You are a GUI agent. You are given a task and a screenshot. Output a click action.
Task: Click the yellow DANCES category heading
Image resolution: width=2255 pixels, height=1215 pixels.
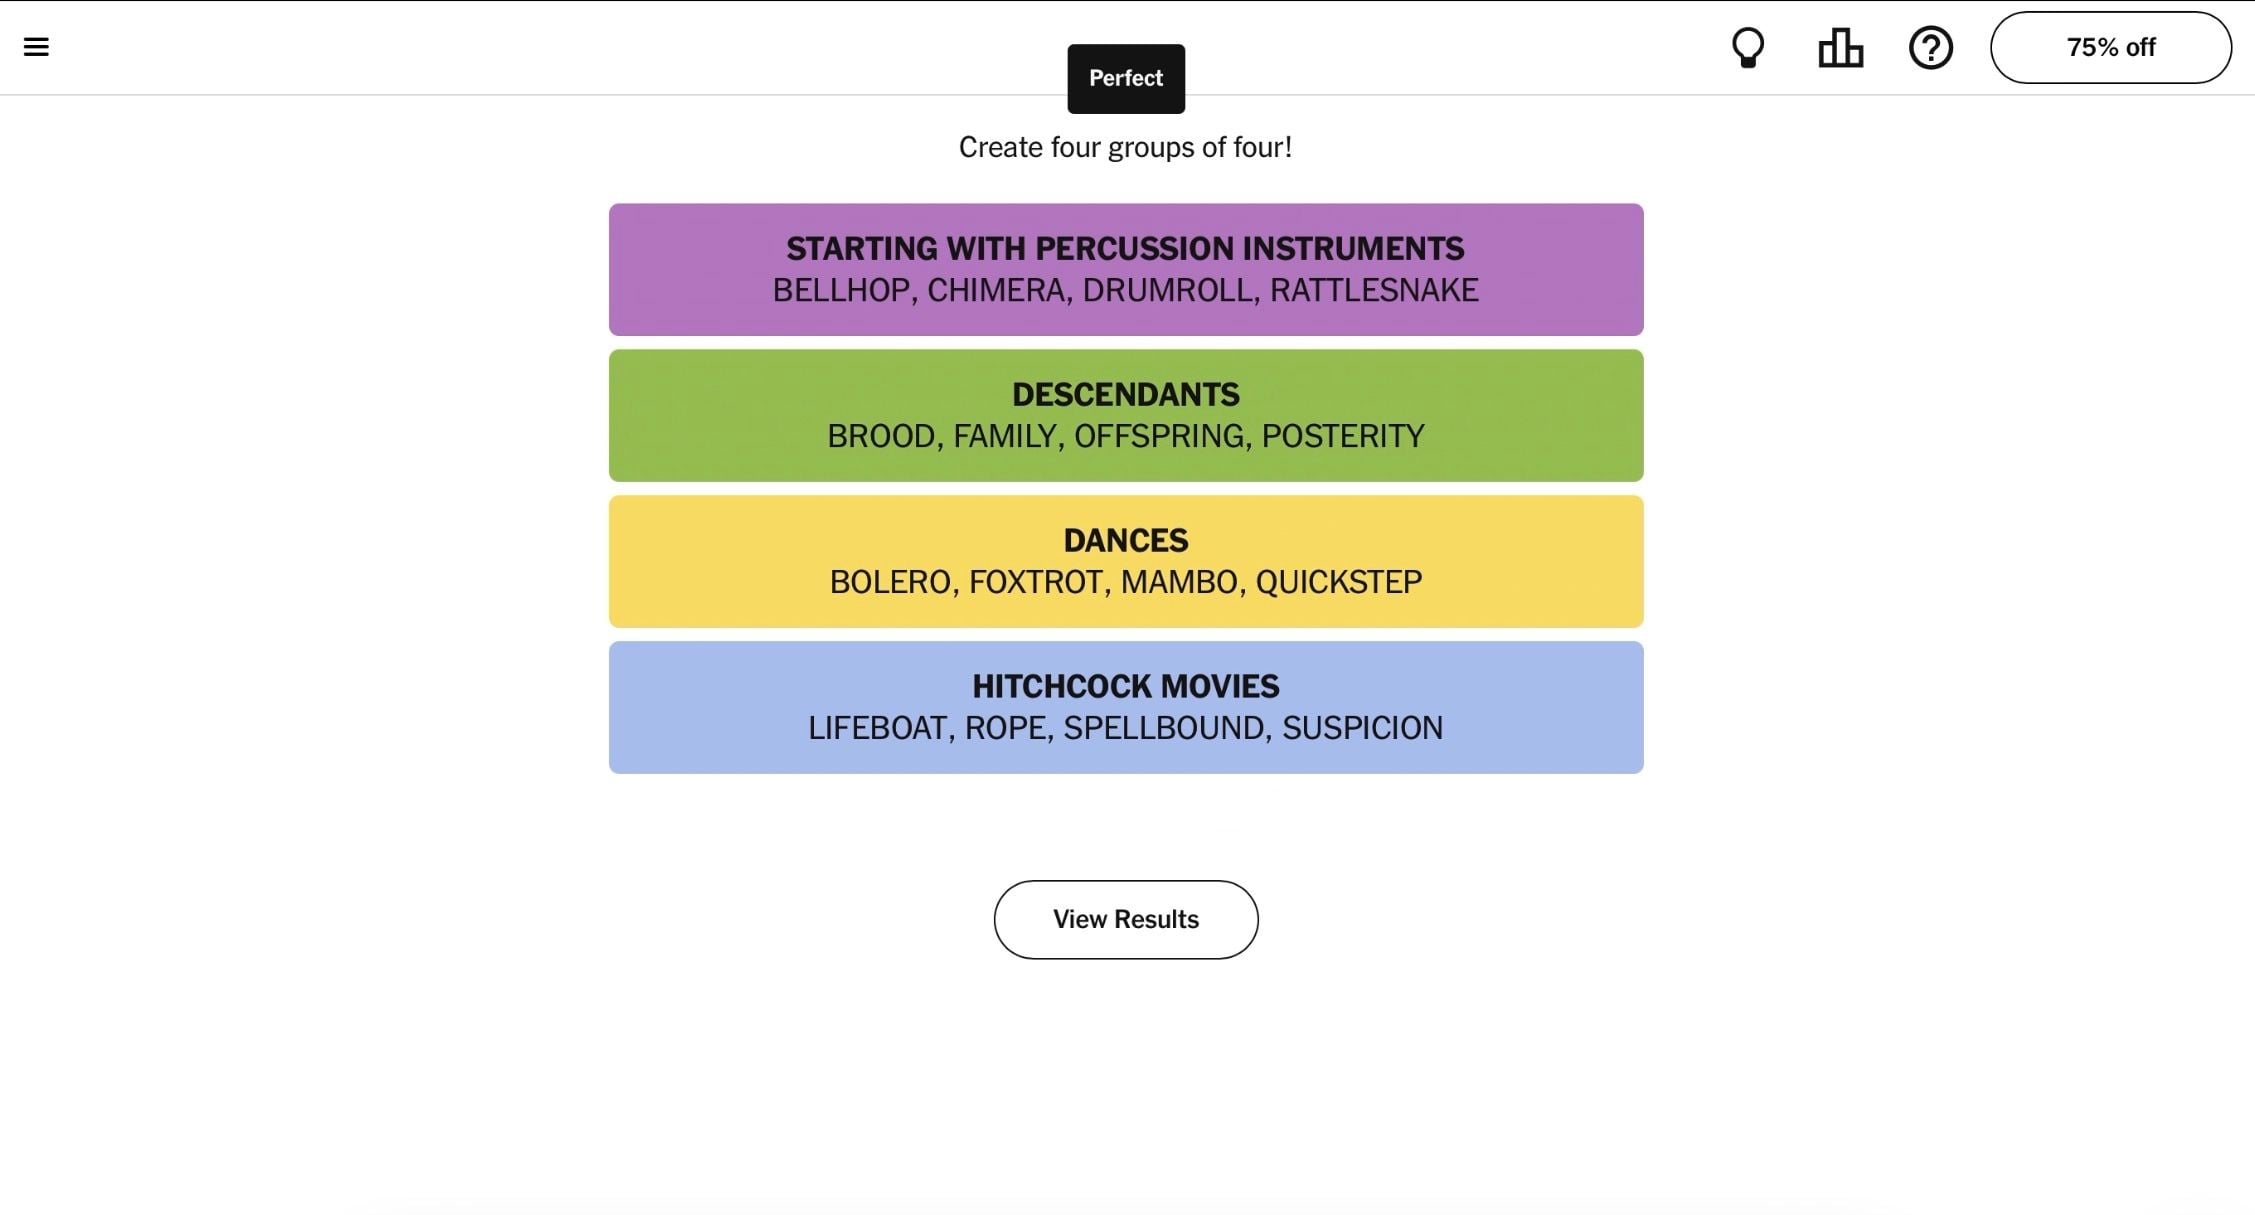[x=1125, y=540]
